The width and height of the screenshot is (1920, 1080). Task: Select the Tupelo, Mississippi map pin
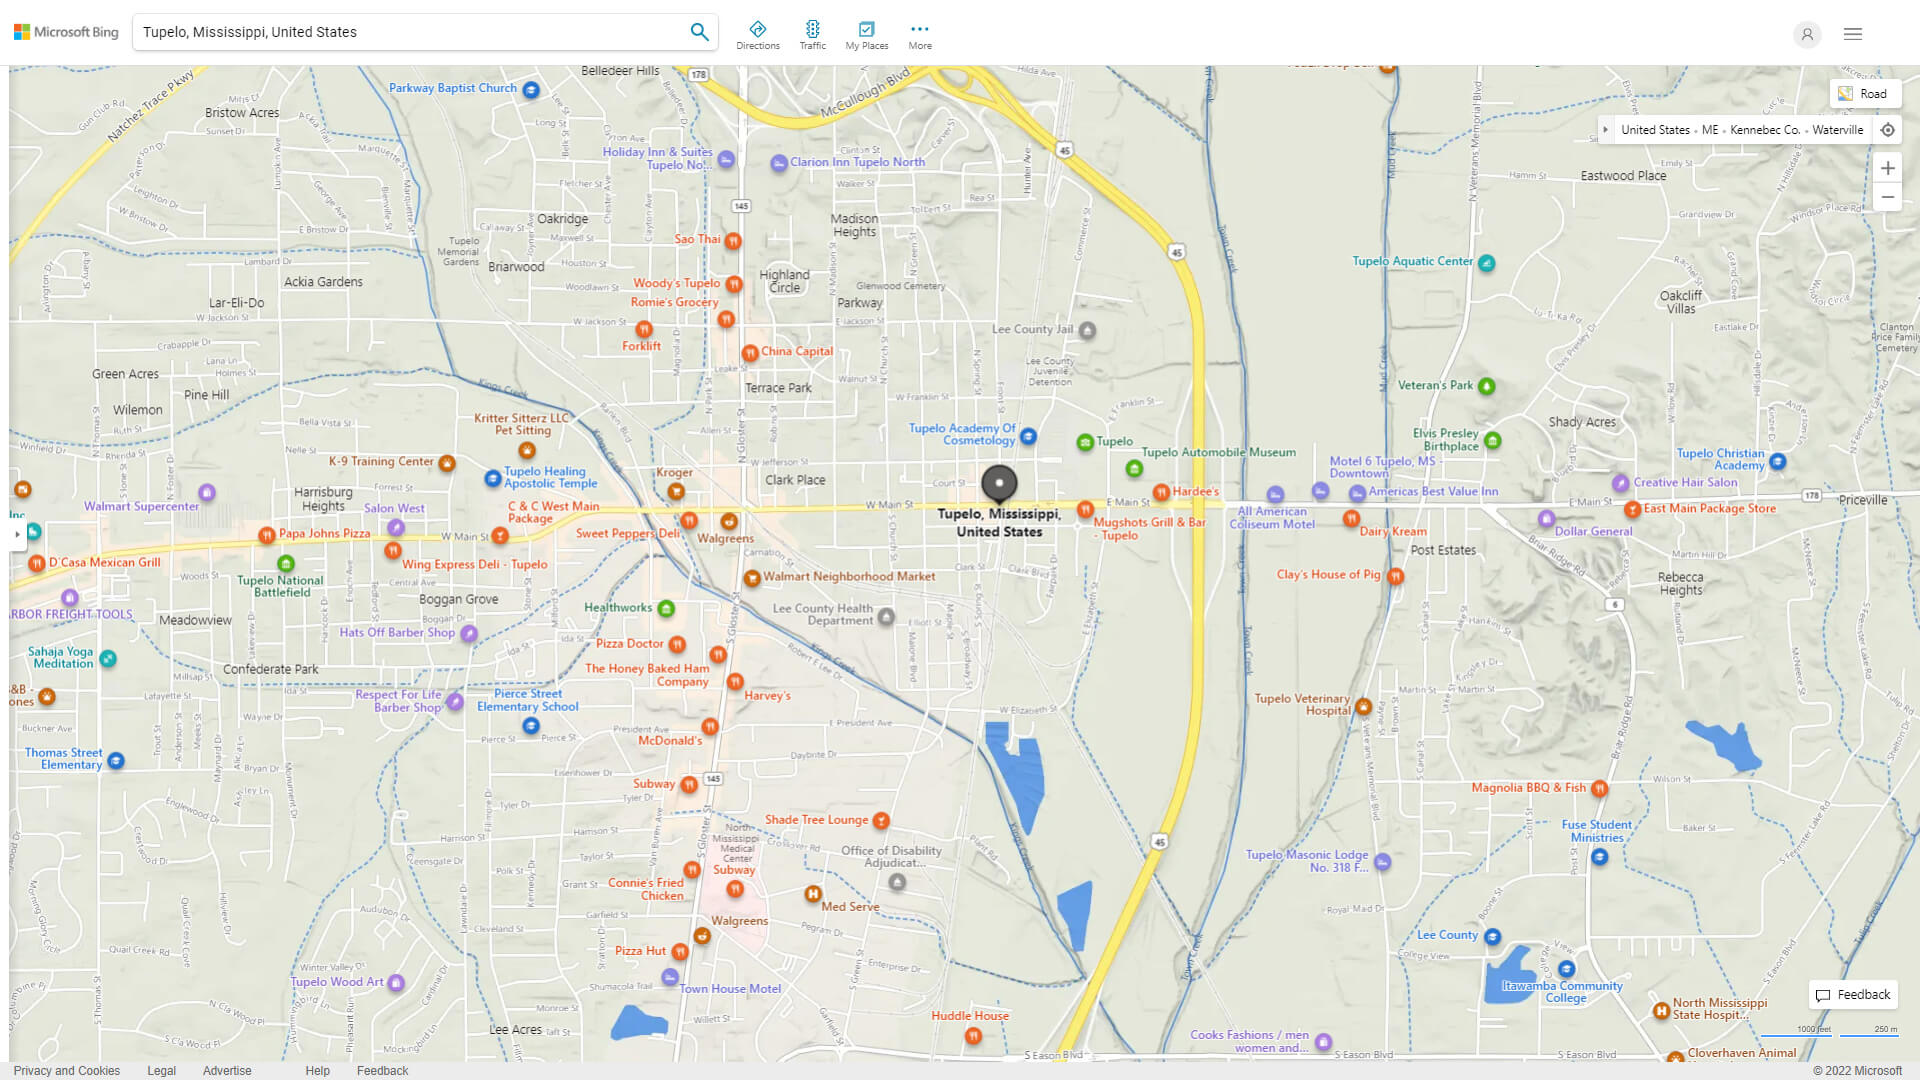pyautogui.click(x=999, y=483)
